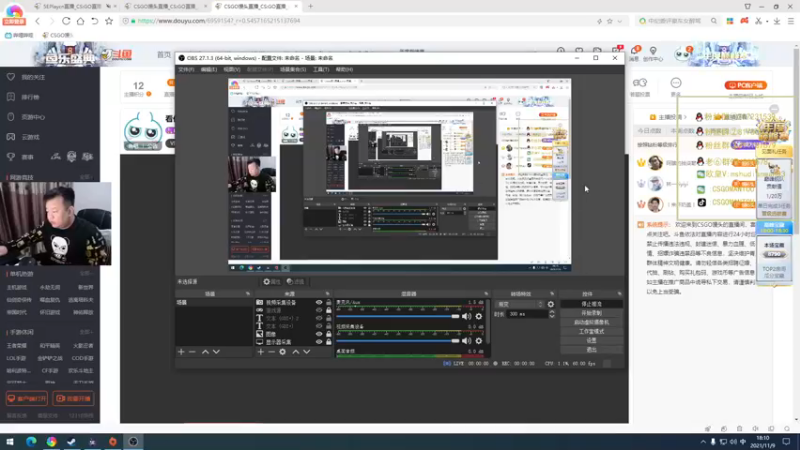
Task: Move source up in sources list
Action: [296, 352]
